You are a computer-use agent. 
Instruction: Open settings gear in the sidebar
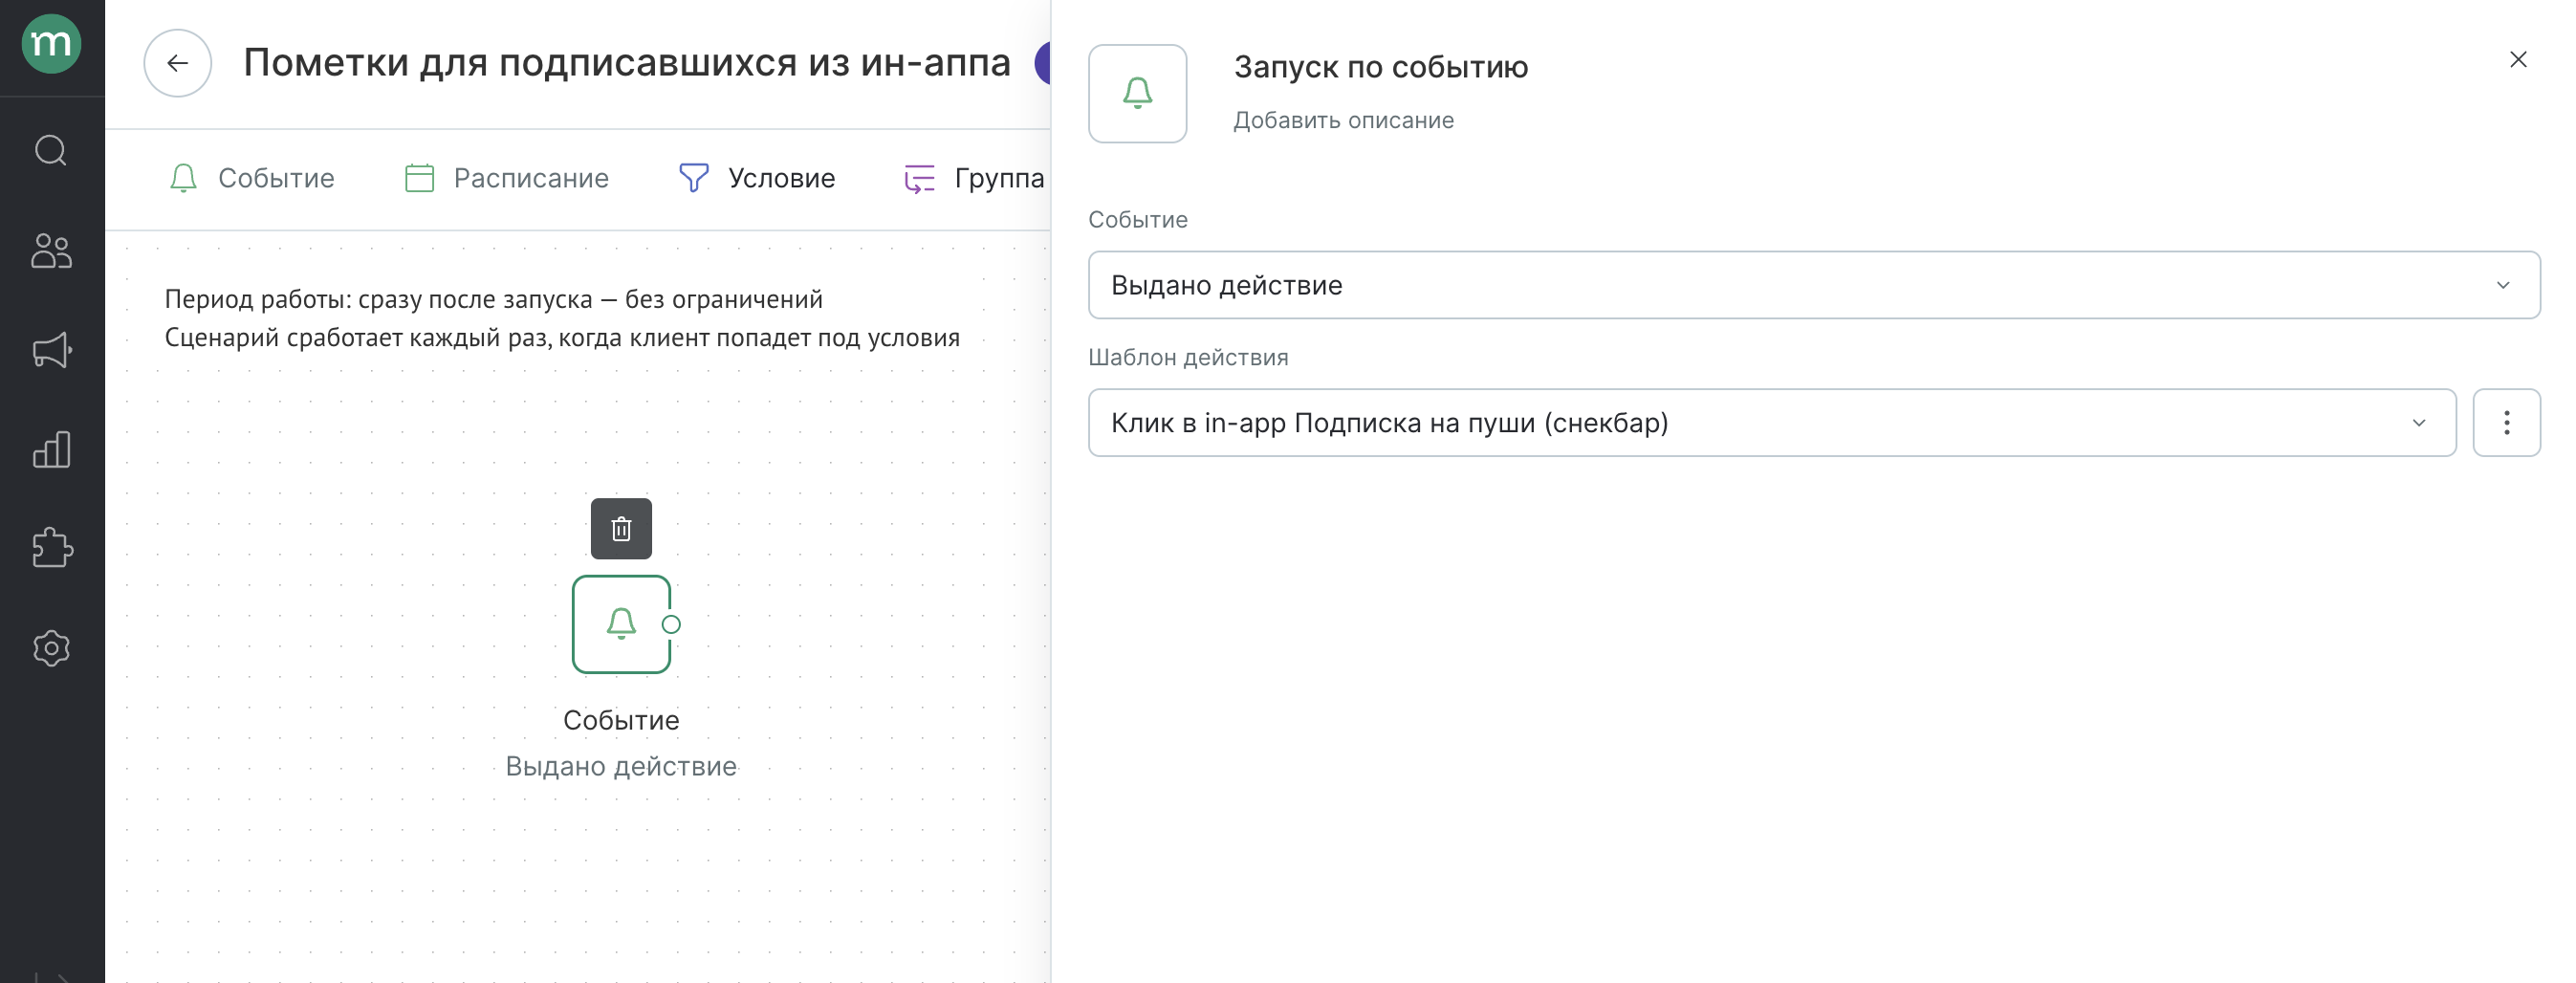(x=51, y=648)
